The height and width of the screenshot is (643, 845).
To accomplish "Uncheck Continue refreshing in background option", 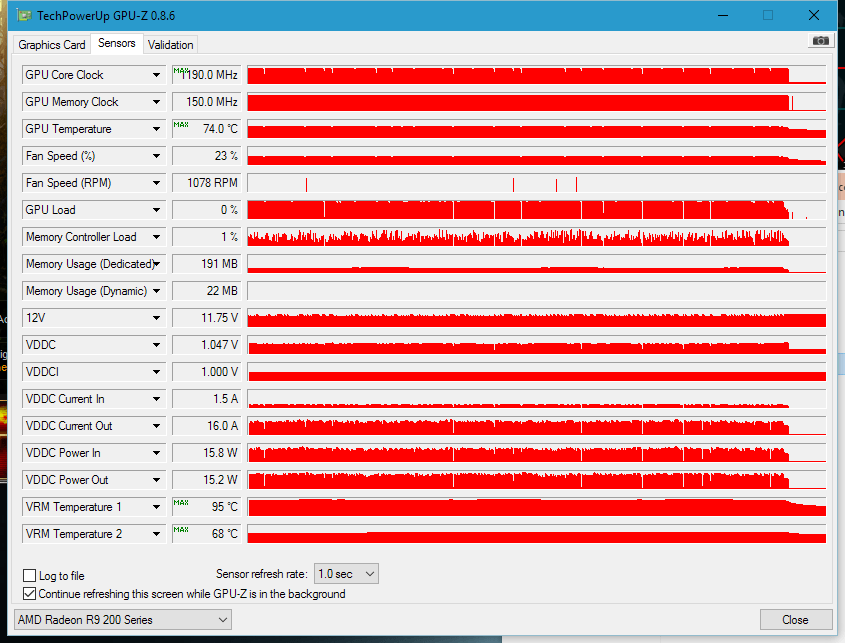I will point(30,593).
